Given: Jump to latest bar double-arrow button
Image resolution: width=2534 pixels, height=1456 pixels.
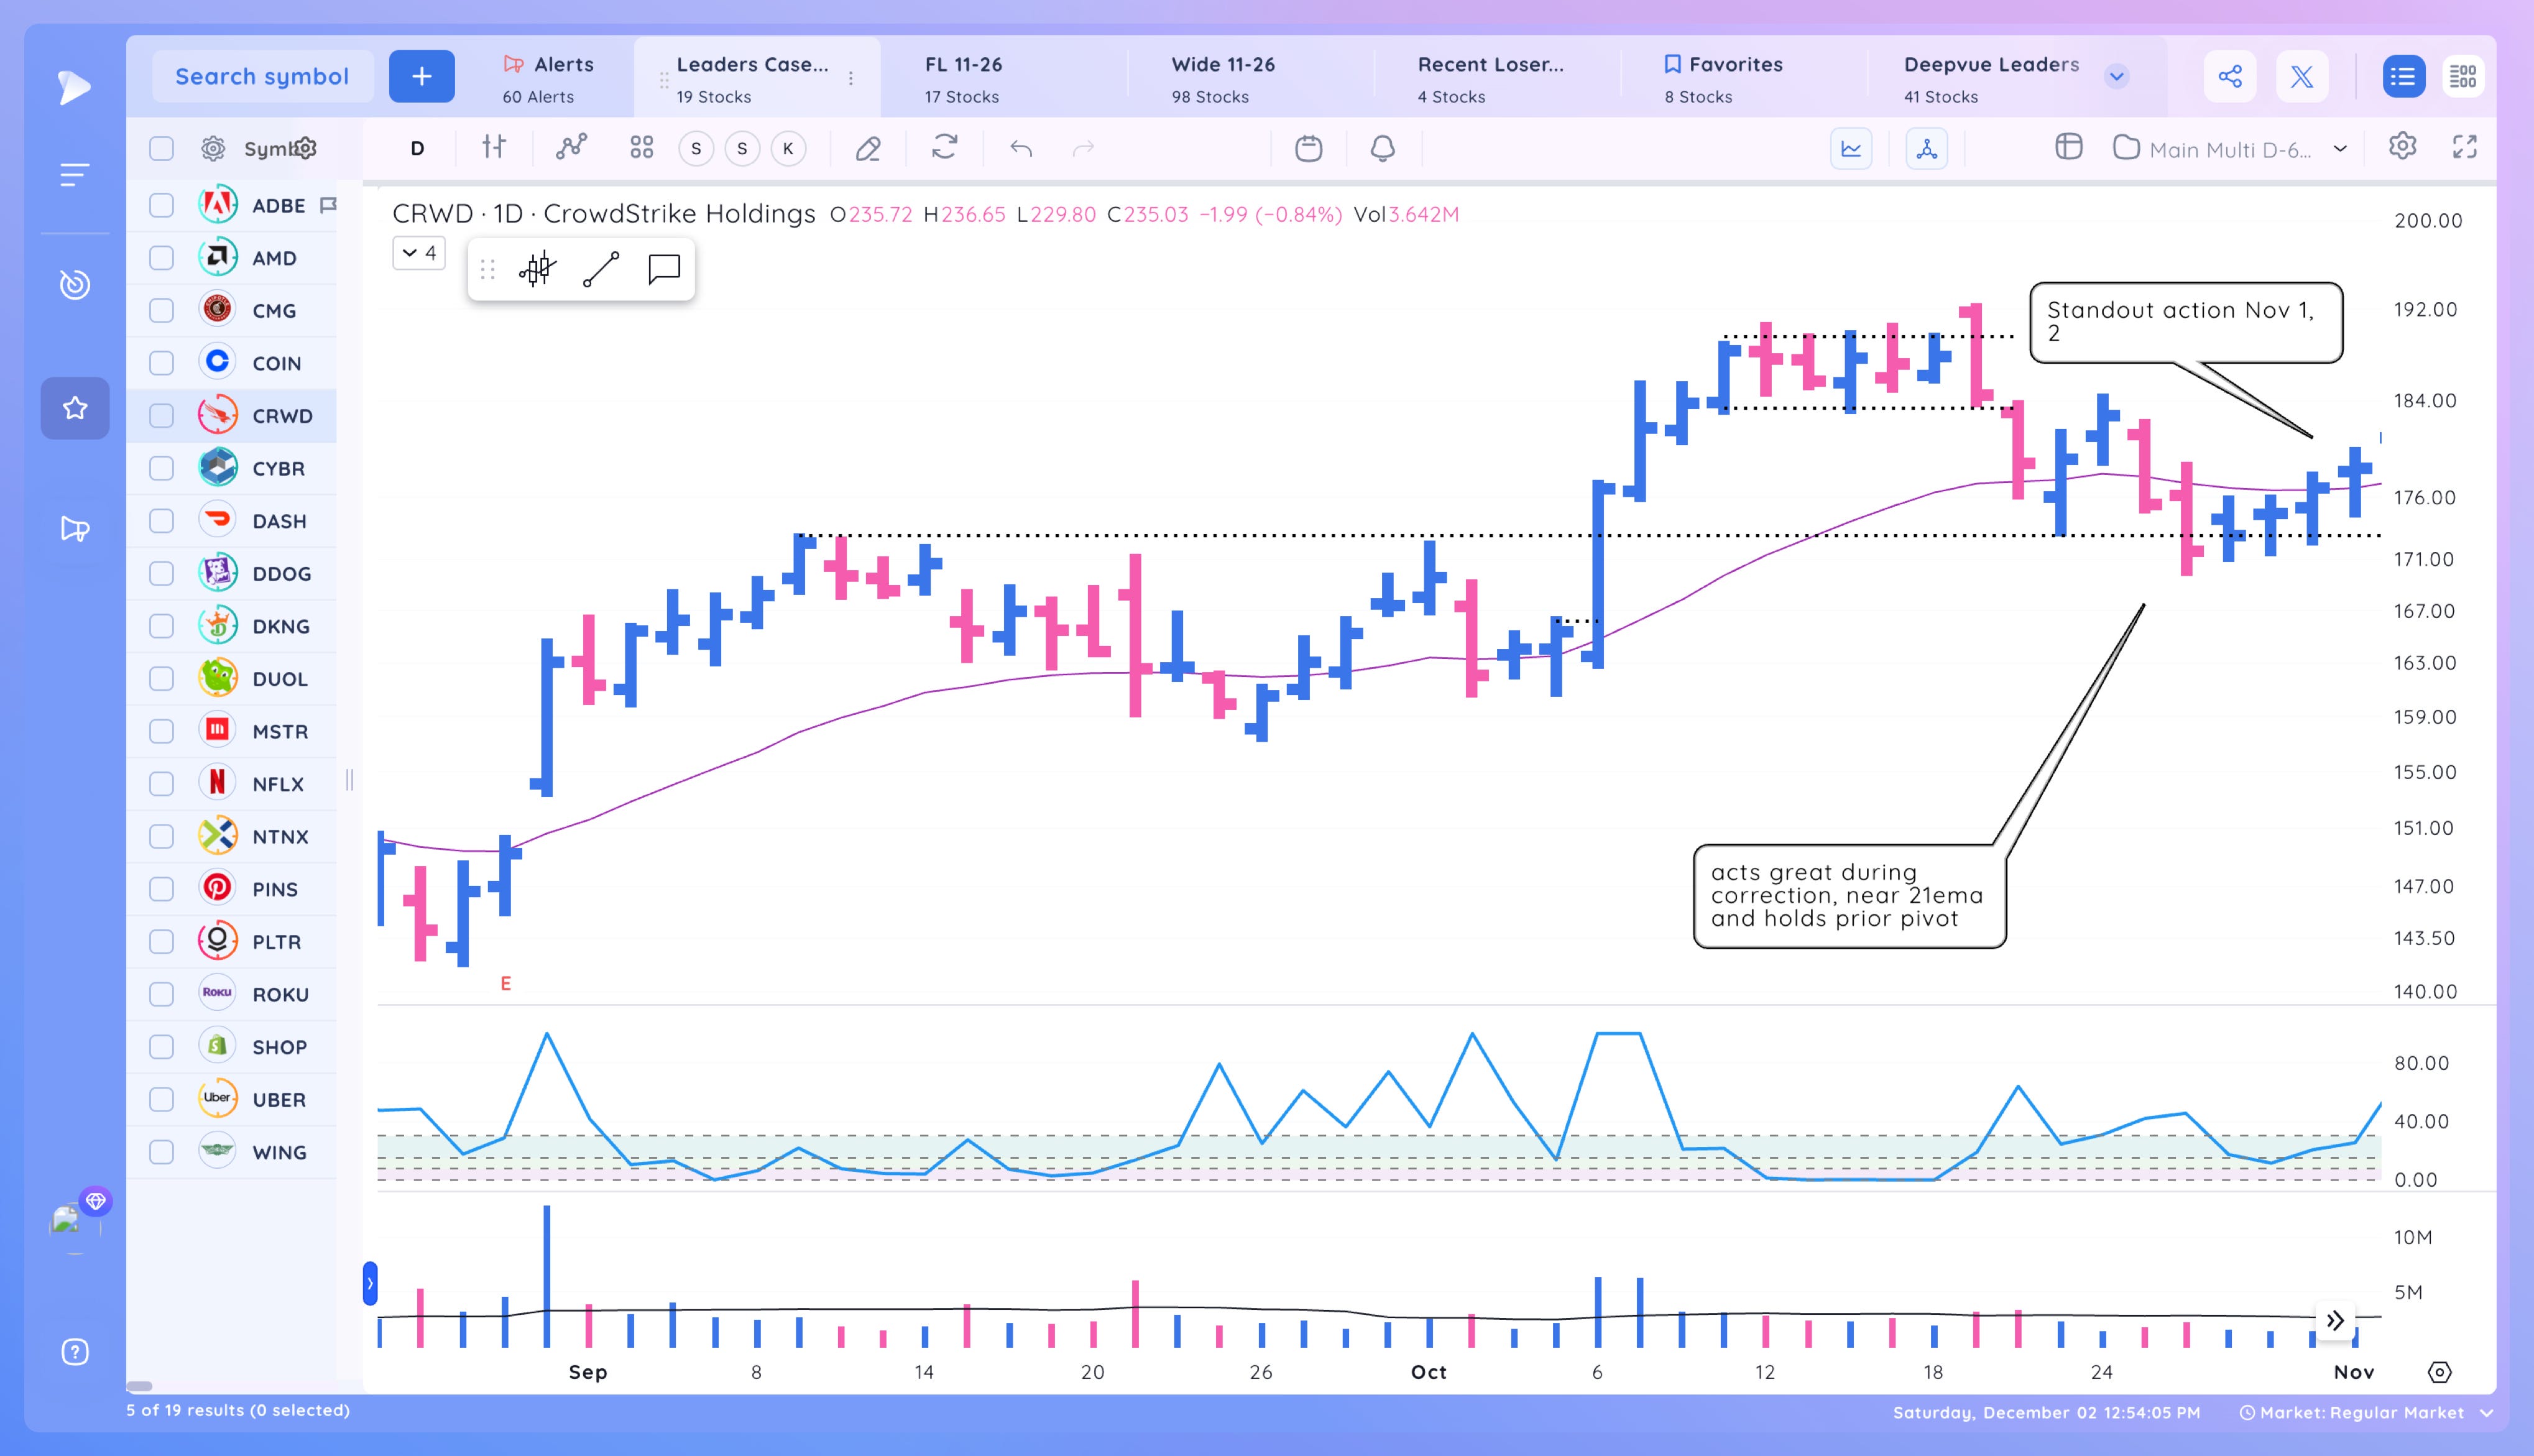Looking at the screenshot, I should pyautogui.click(x=2335, y=1321).
